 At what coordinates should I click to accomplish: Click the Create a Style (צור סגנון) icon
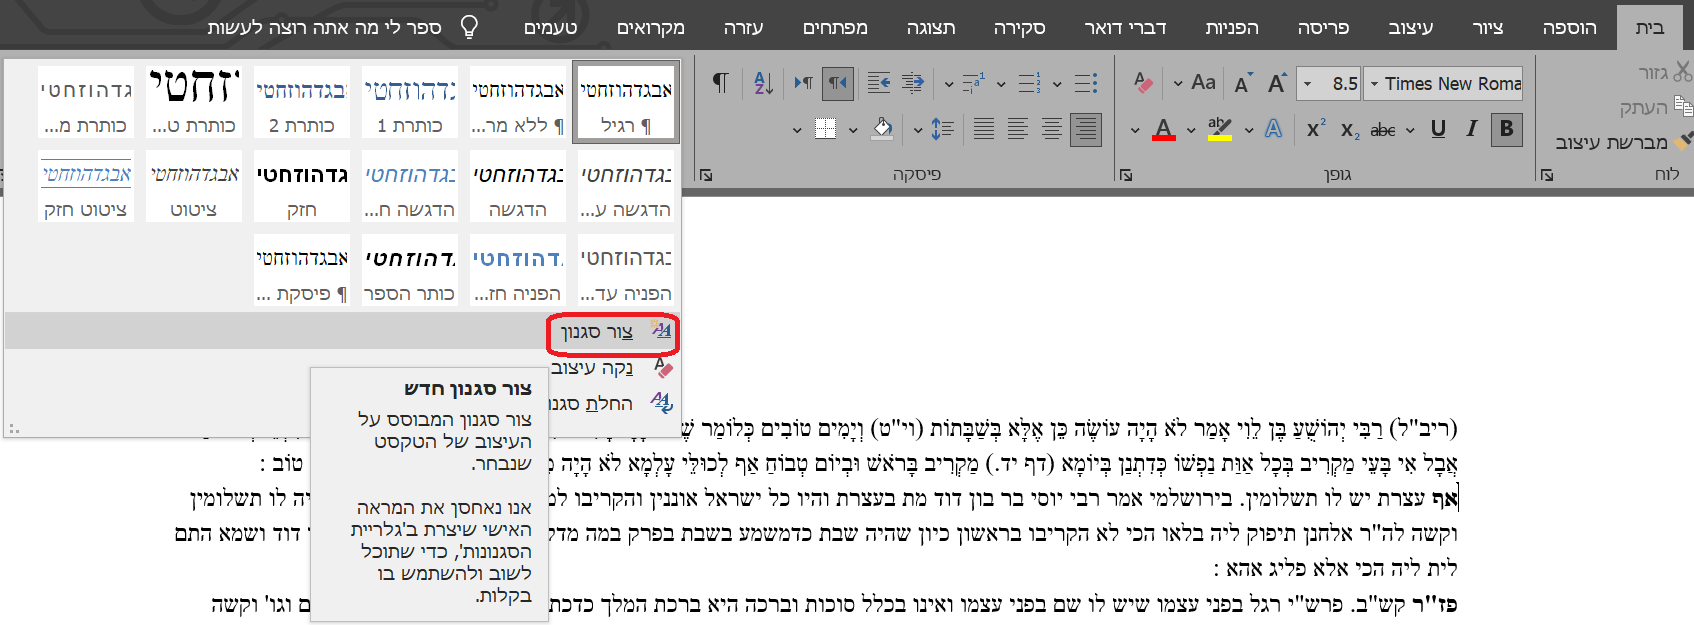pyautogui.click(x=661, y=331)
